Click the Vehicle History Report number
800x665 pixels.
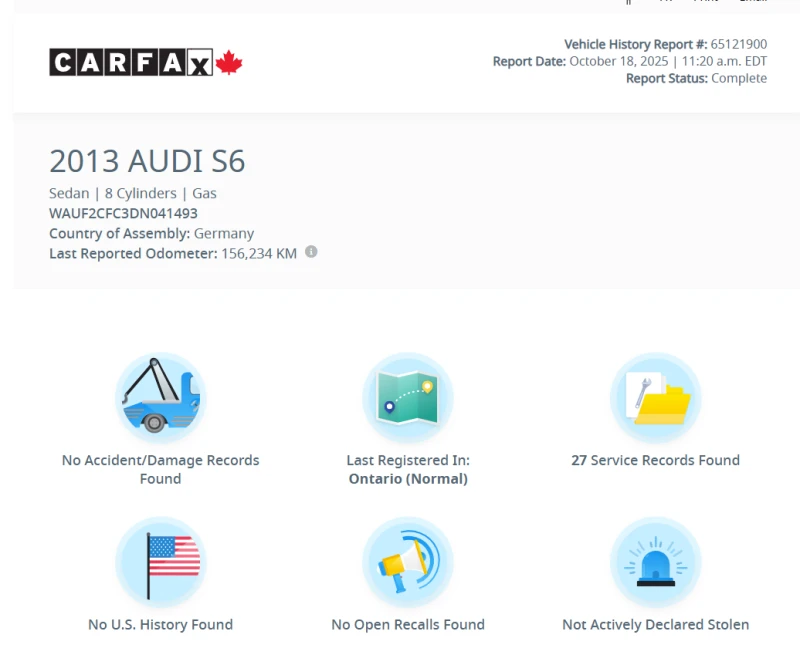[x=738, y=44]
